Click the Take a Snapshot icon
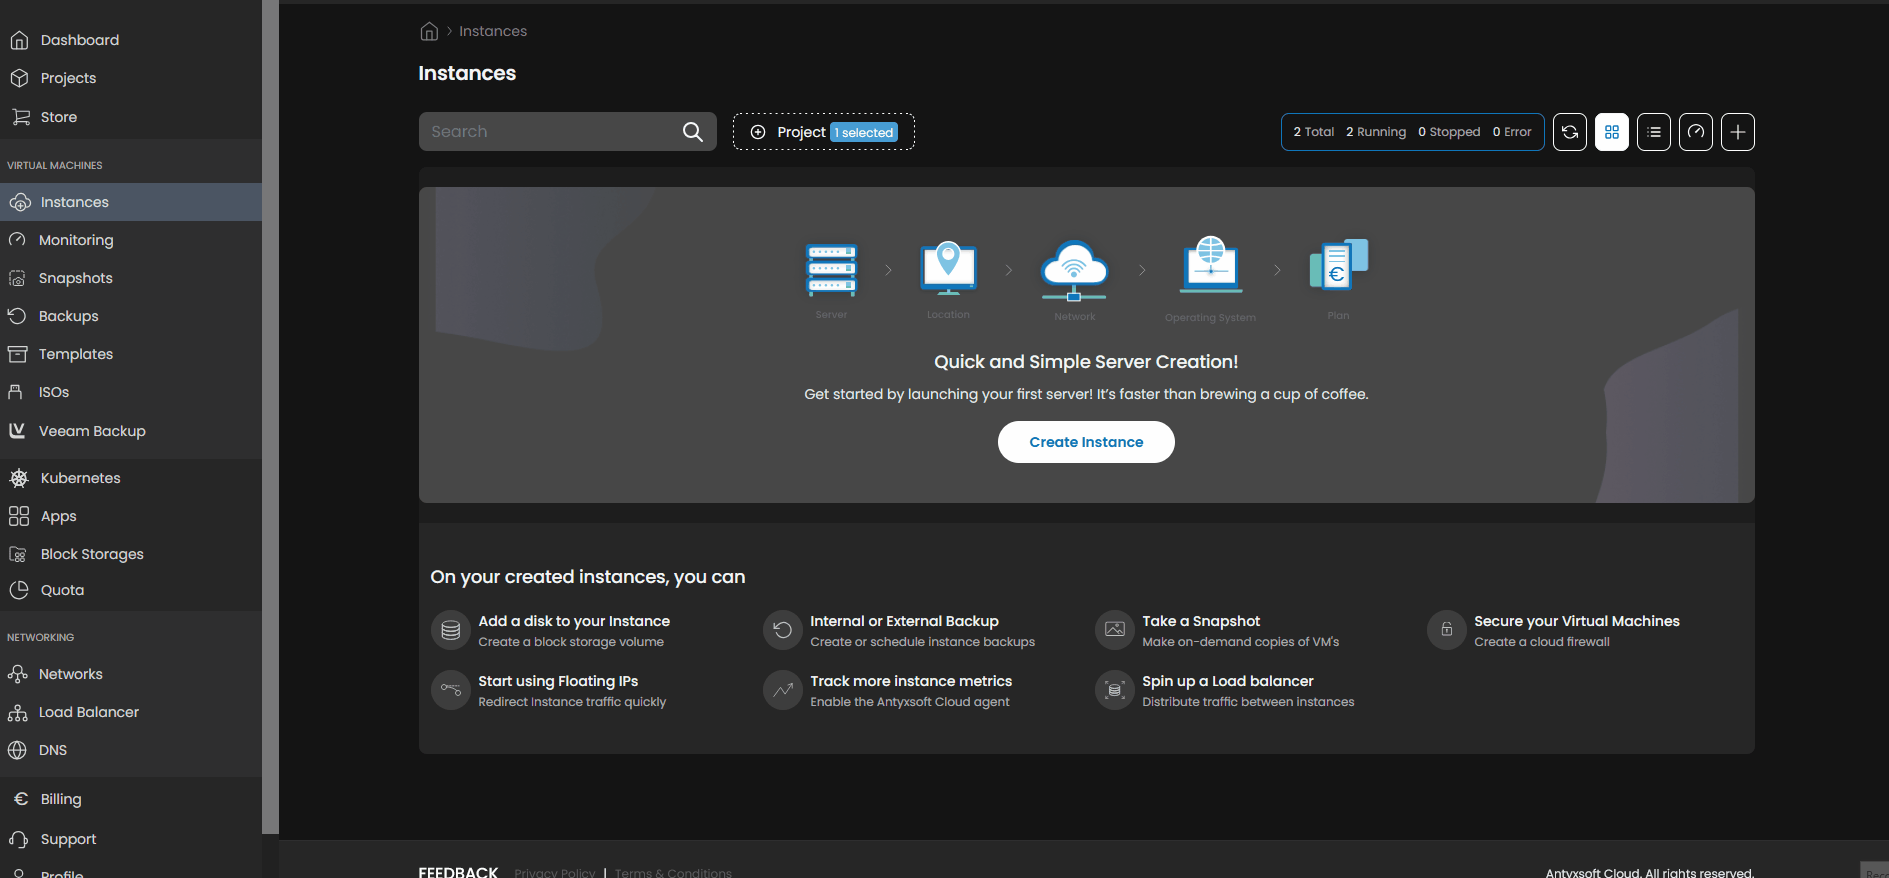1889x878 pixels. tap(1114, 630)
